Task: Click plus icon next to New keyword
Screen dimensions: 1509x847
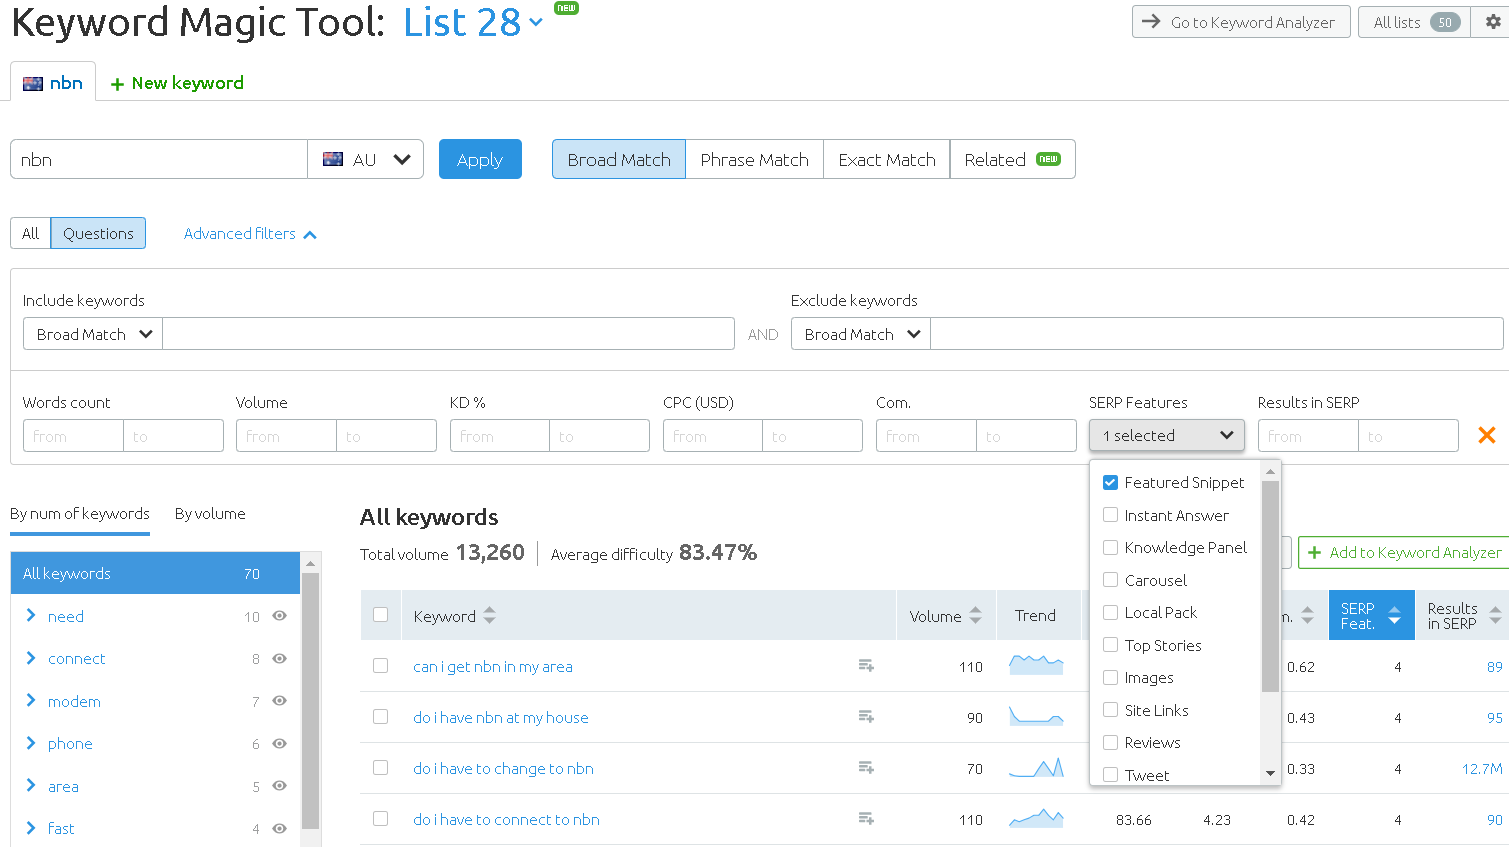Action: coord(117,84)
